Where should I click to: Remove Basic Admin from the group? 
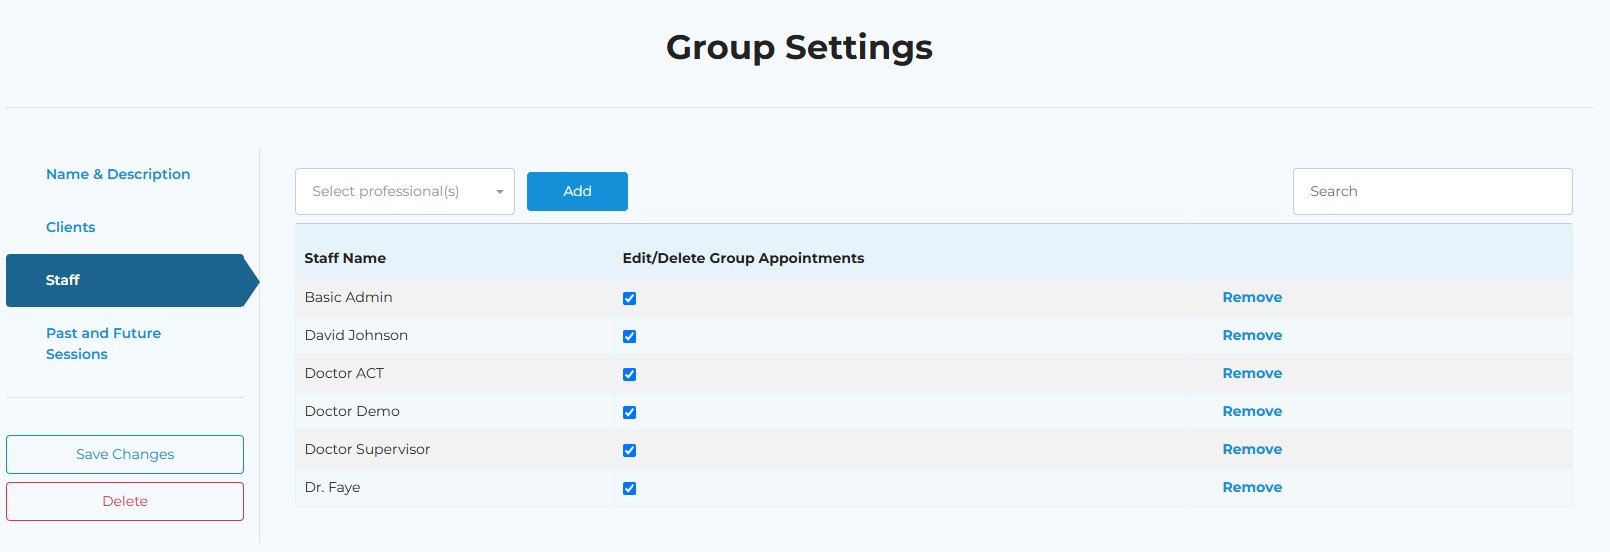click(x=1252, y=297)
